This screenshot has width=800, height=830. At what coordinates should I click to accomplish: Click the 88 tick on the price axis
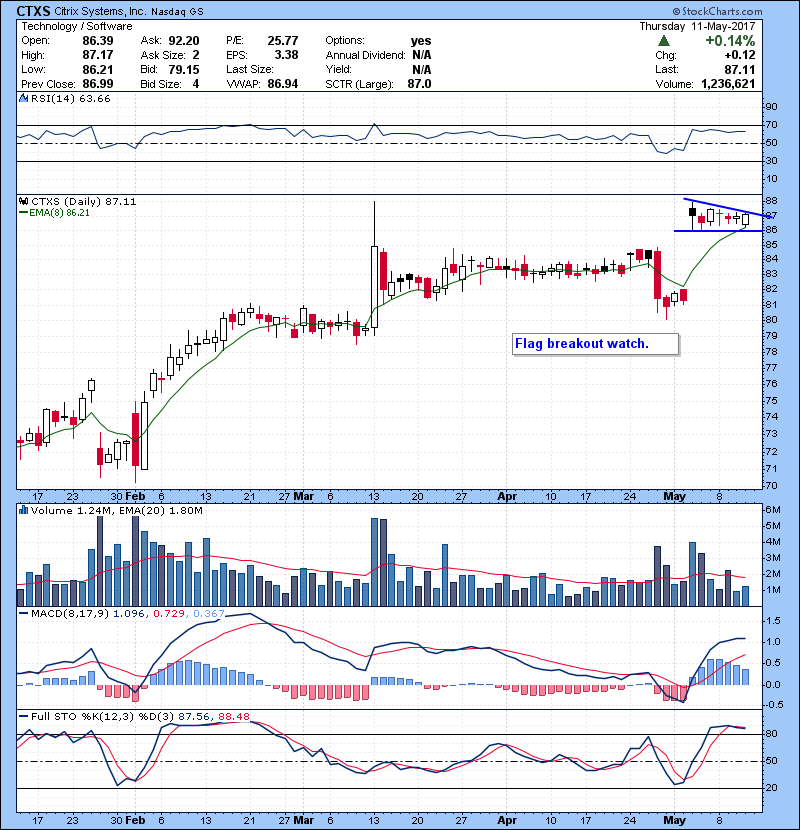click(x=771, y=201)
